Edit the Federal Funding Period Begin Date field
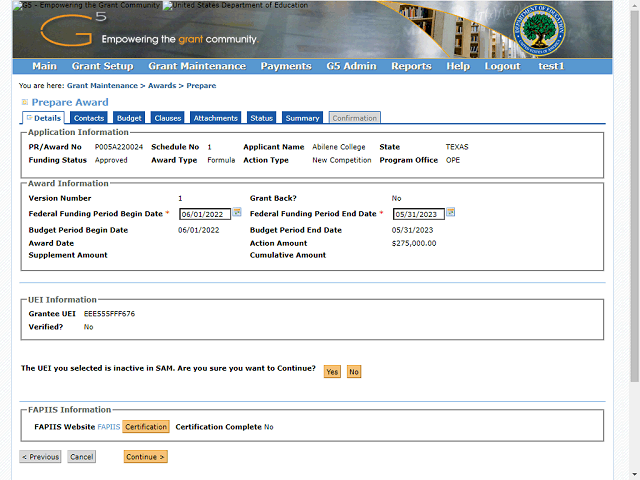The width and height of the screenshot is (640, 480). click(204, 214)
